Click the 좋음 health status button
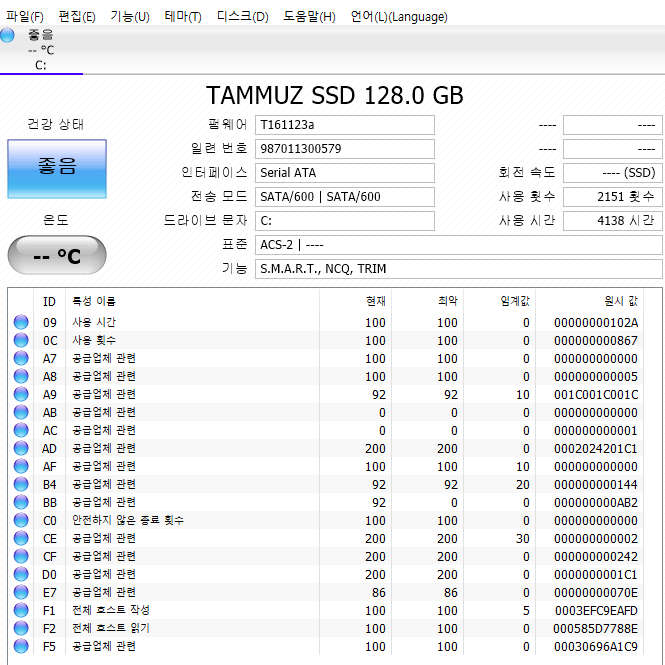 pyautogui.click(x=57, y=169)
